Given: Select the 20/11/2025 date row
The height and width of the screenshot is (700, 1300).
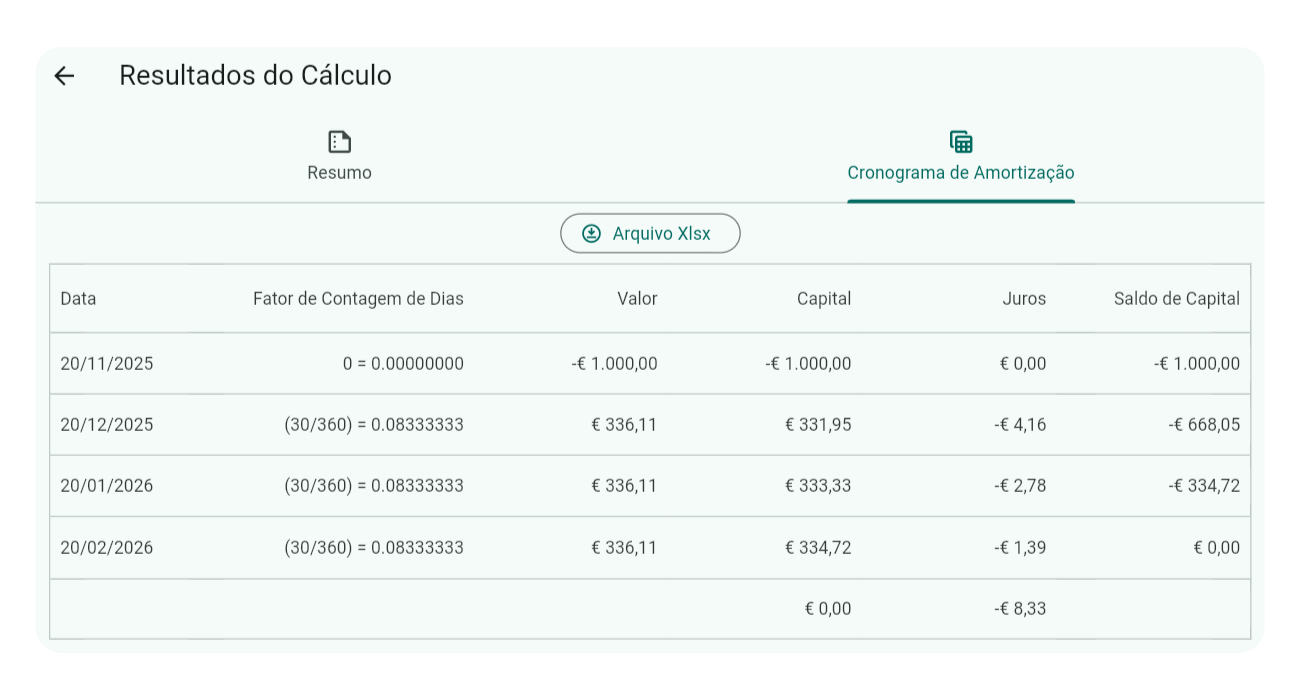Looking at the screenshot, I should tap(107, 364).
